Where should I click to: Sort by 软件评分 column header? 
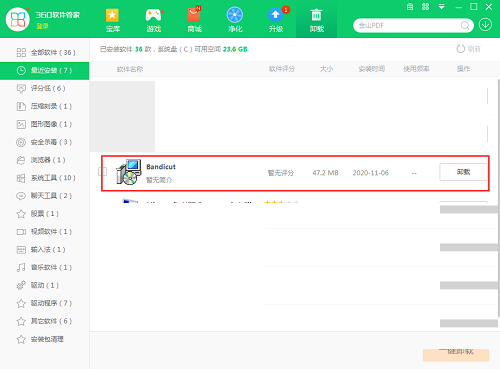pos(282,69)
